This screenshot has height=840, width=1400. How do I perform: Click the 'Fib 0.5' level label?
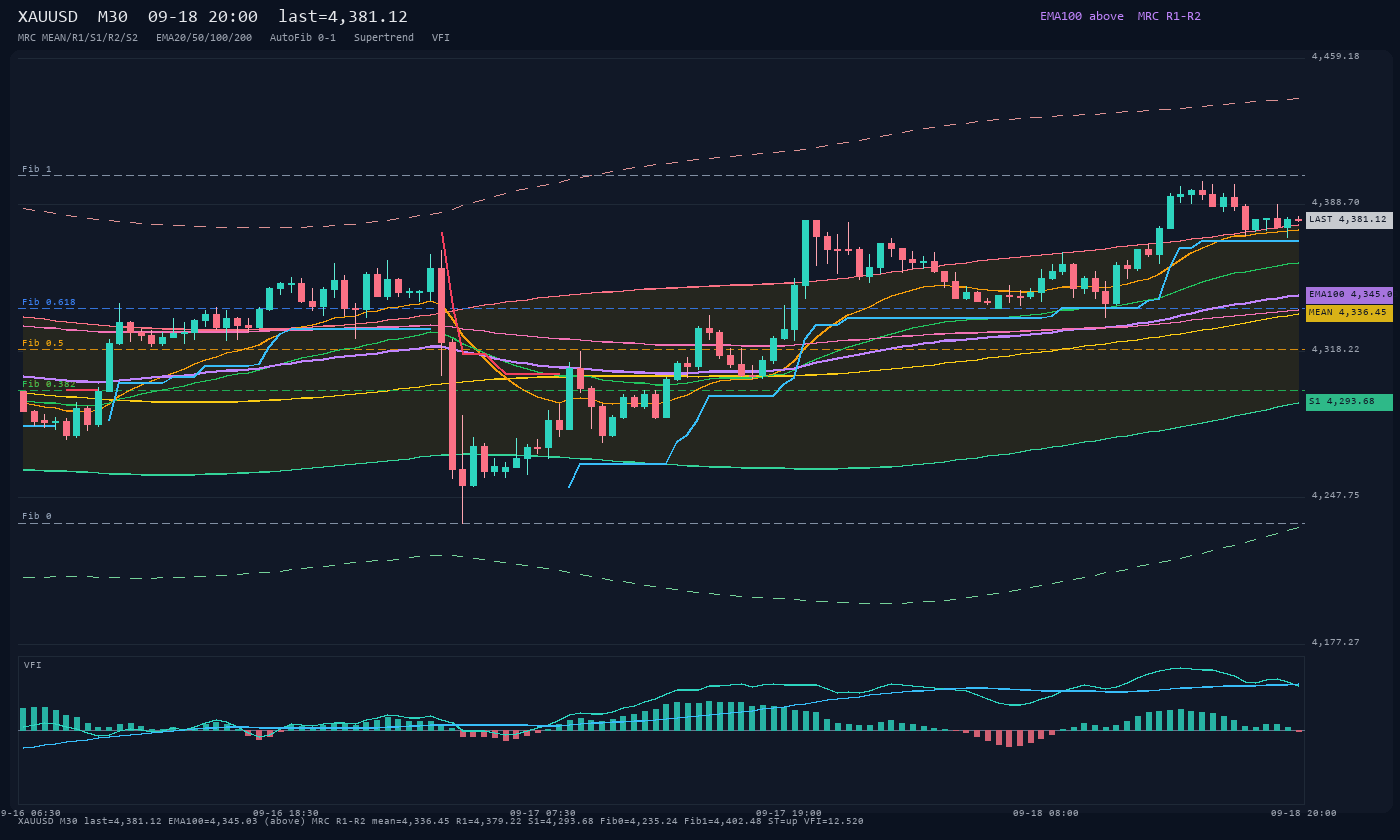43,343
